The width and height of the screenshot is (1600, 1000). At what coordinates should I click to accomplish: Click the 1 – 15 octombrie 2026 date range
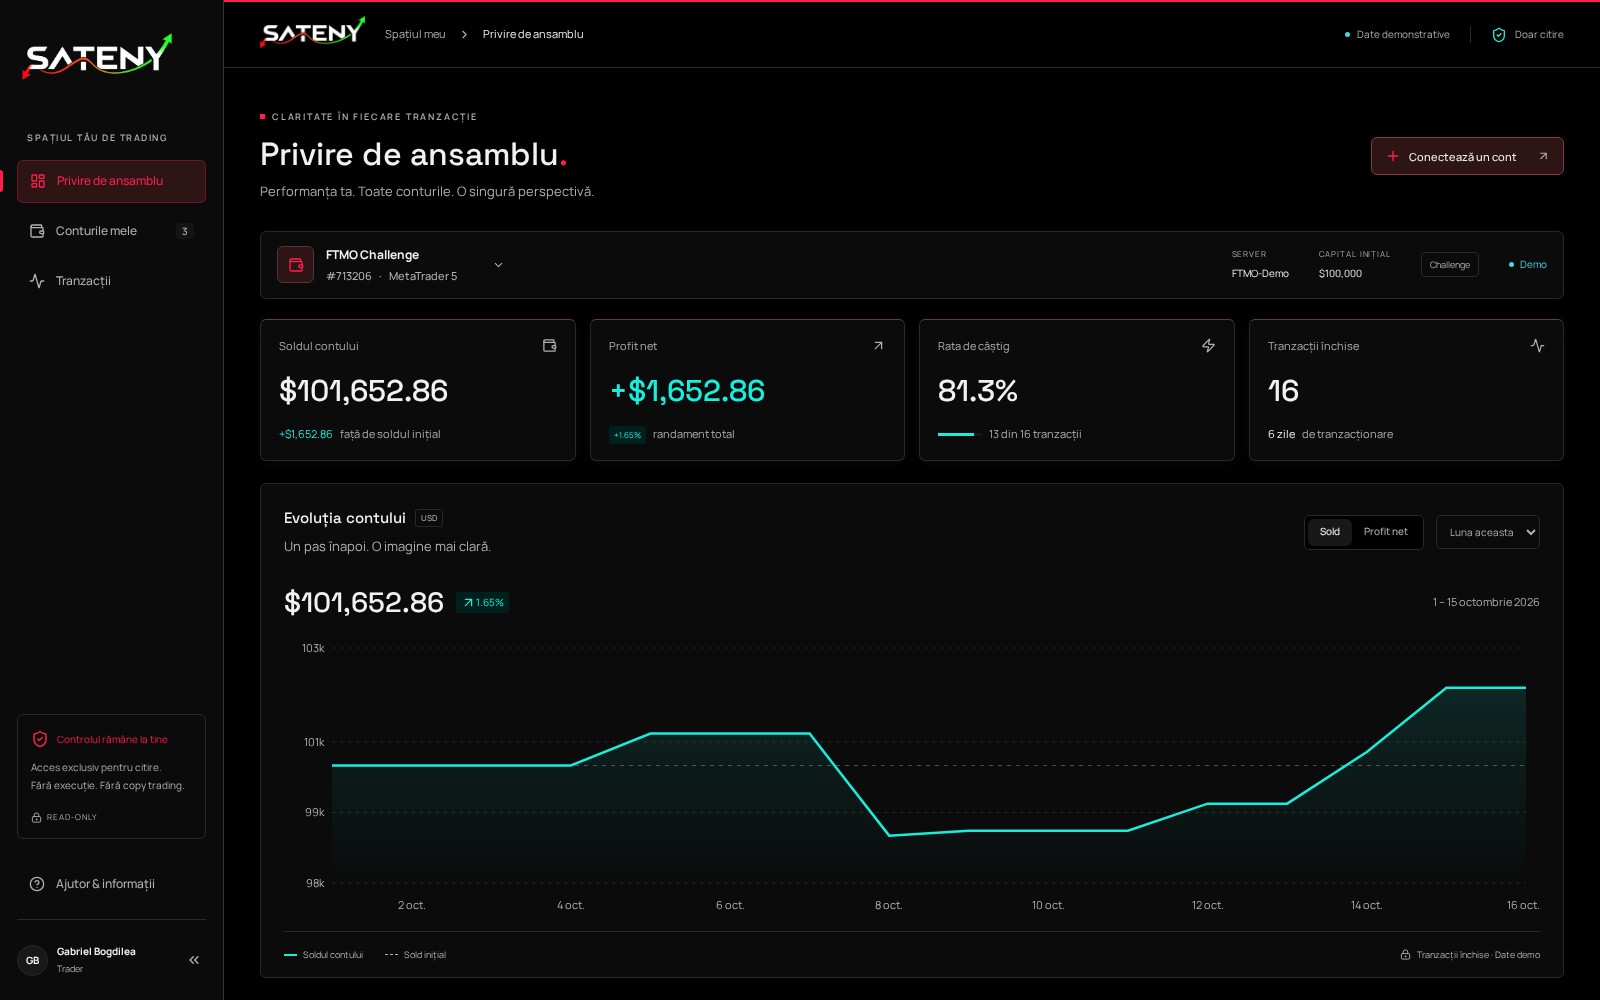[x=1486, y=602]
